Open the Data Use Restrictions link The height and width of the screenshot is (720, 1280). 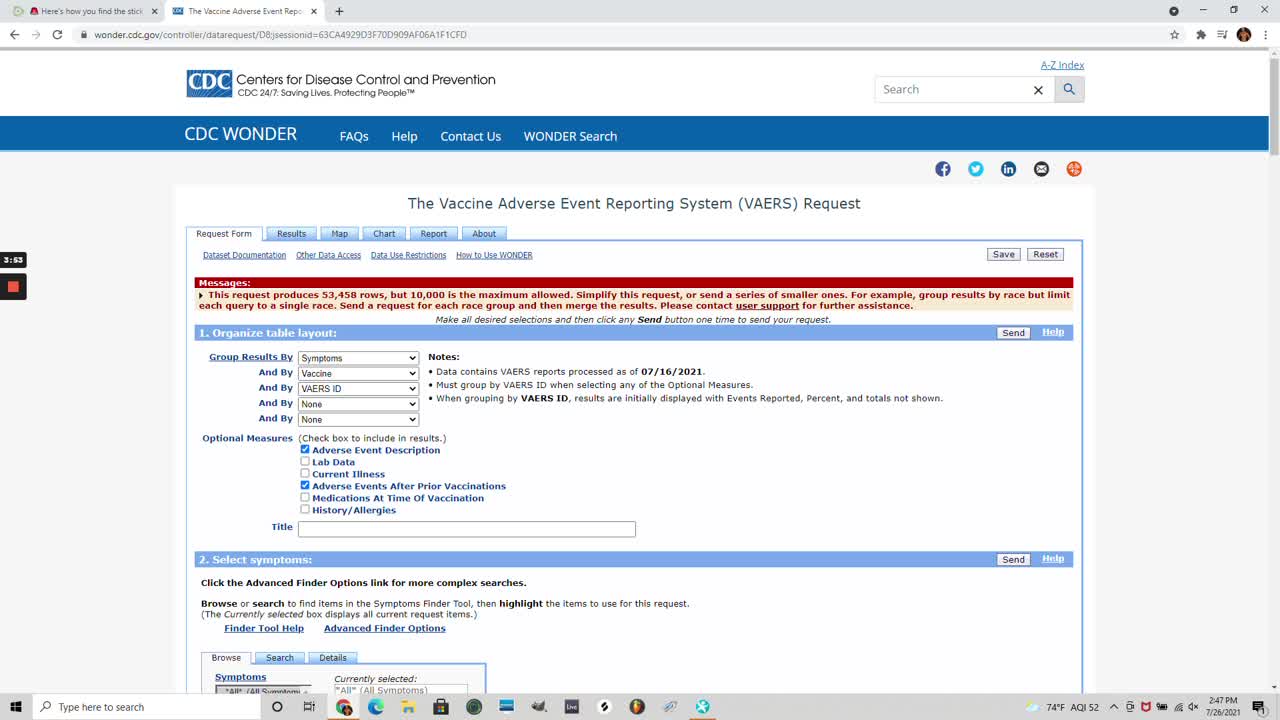(408, 256)
